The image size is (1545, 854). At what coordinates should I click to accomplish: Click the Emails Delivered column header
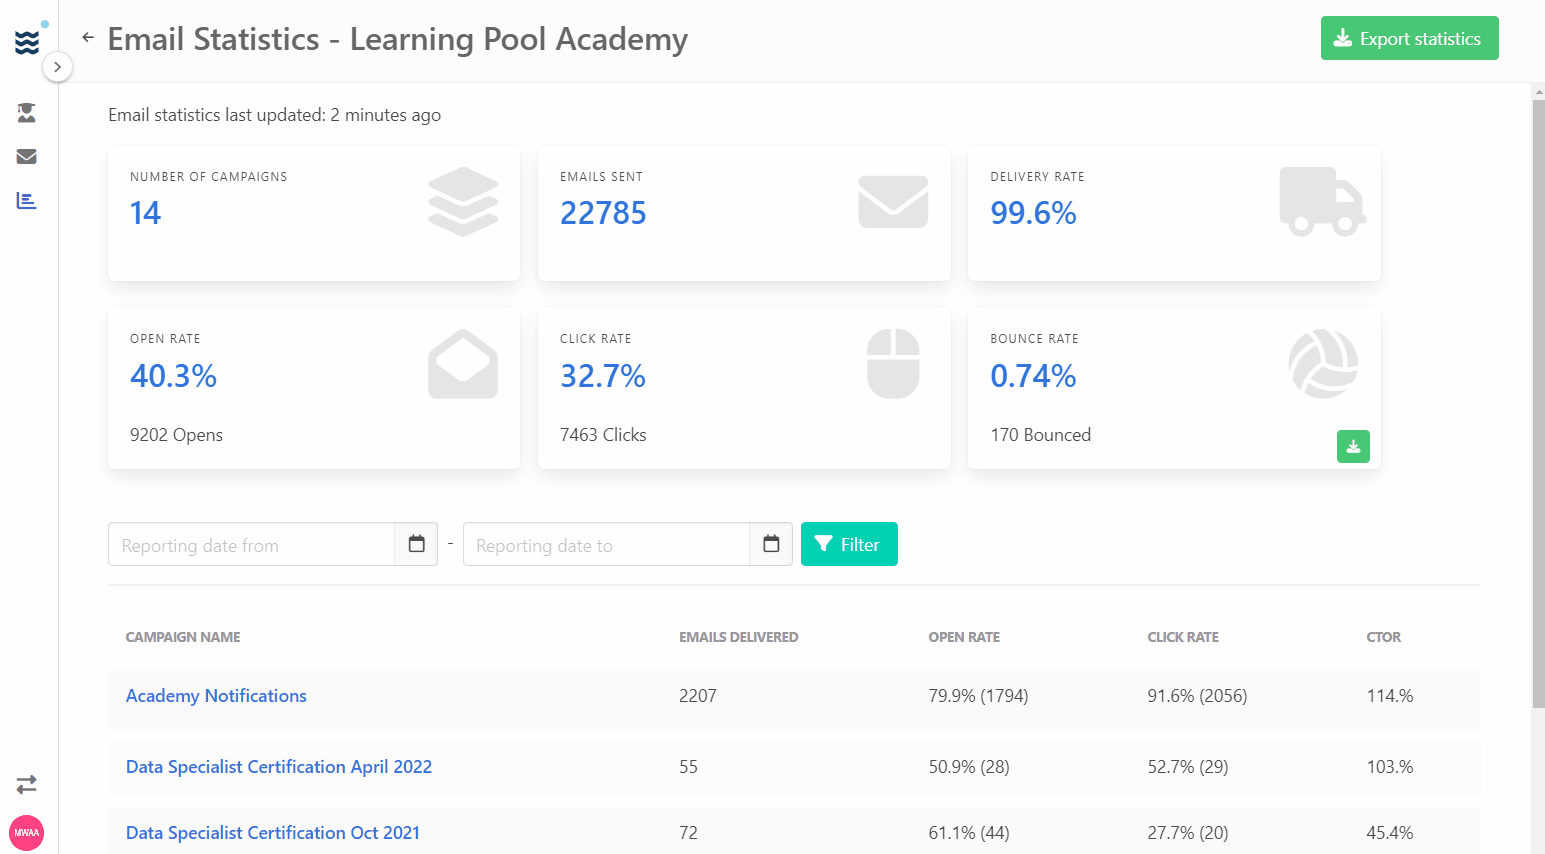[738, 637]
